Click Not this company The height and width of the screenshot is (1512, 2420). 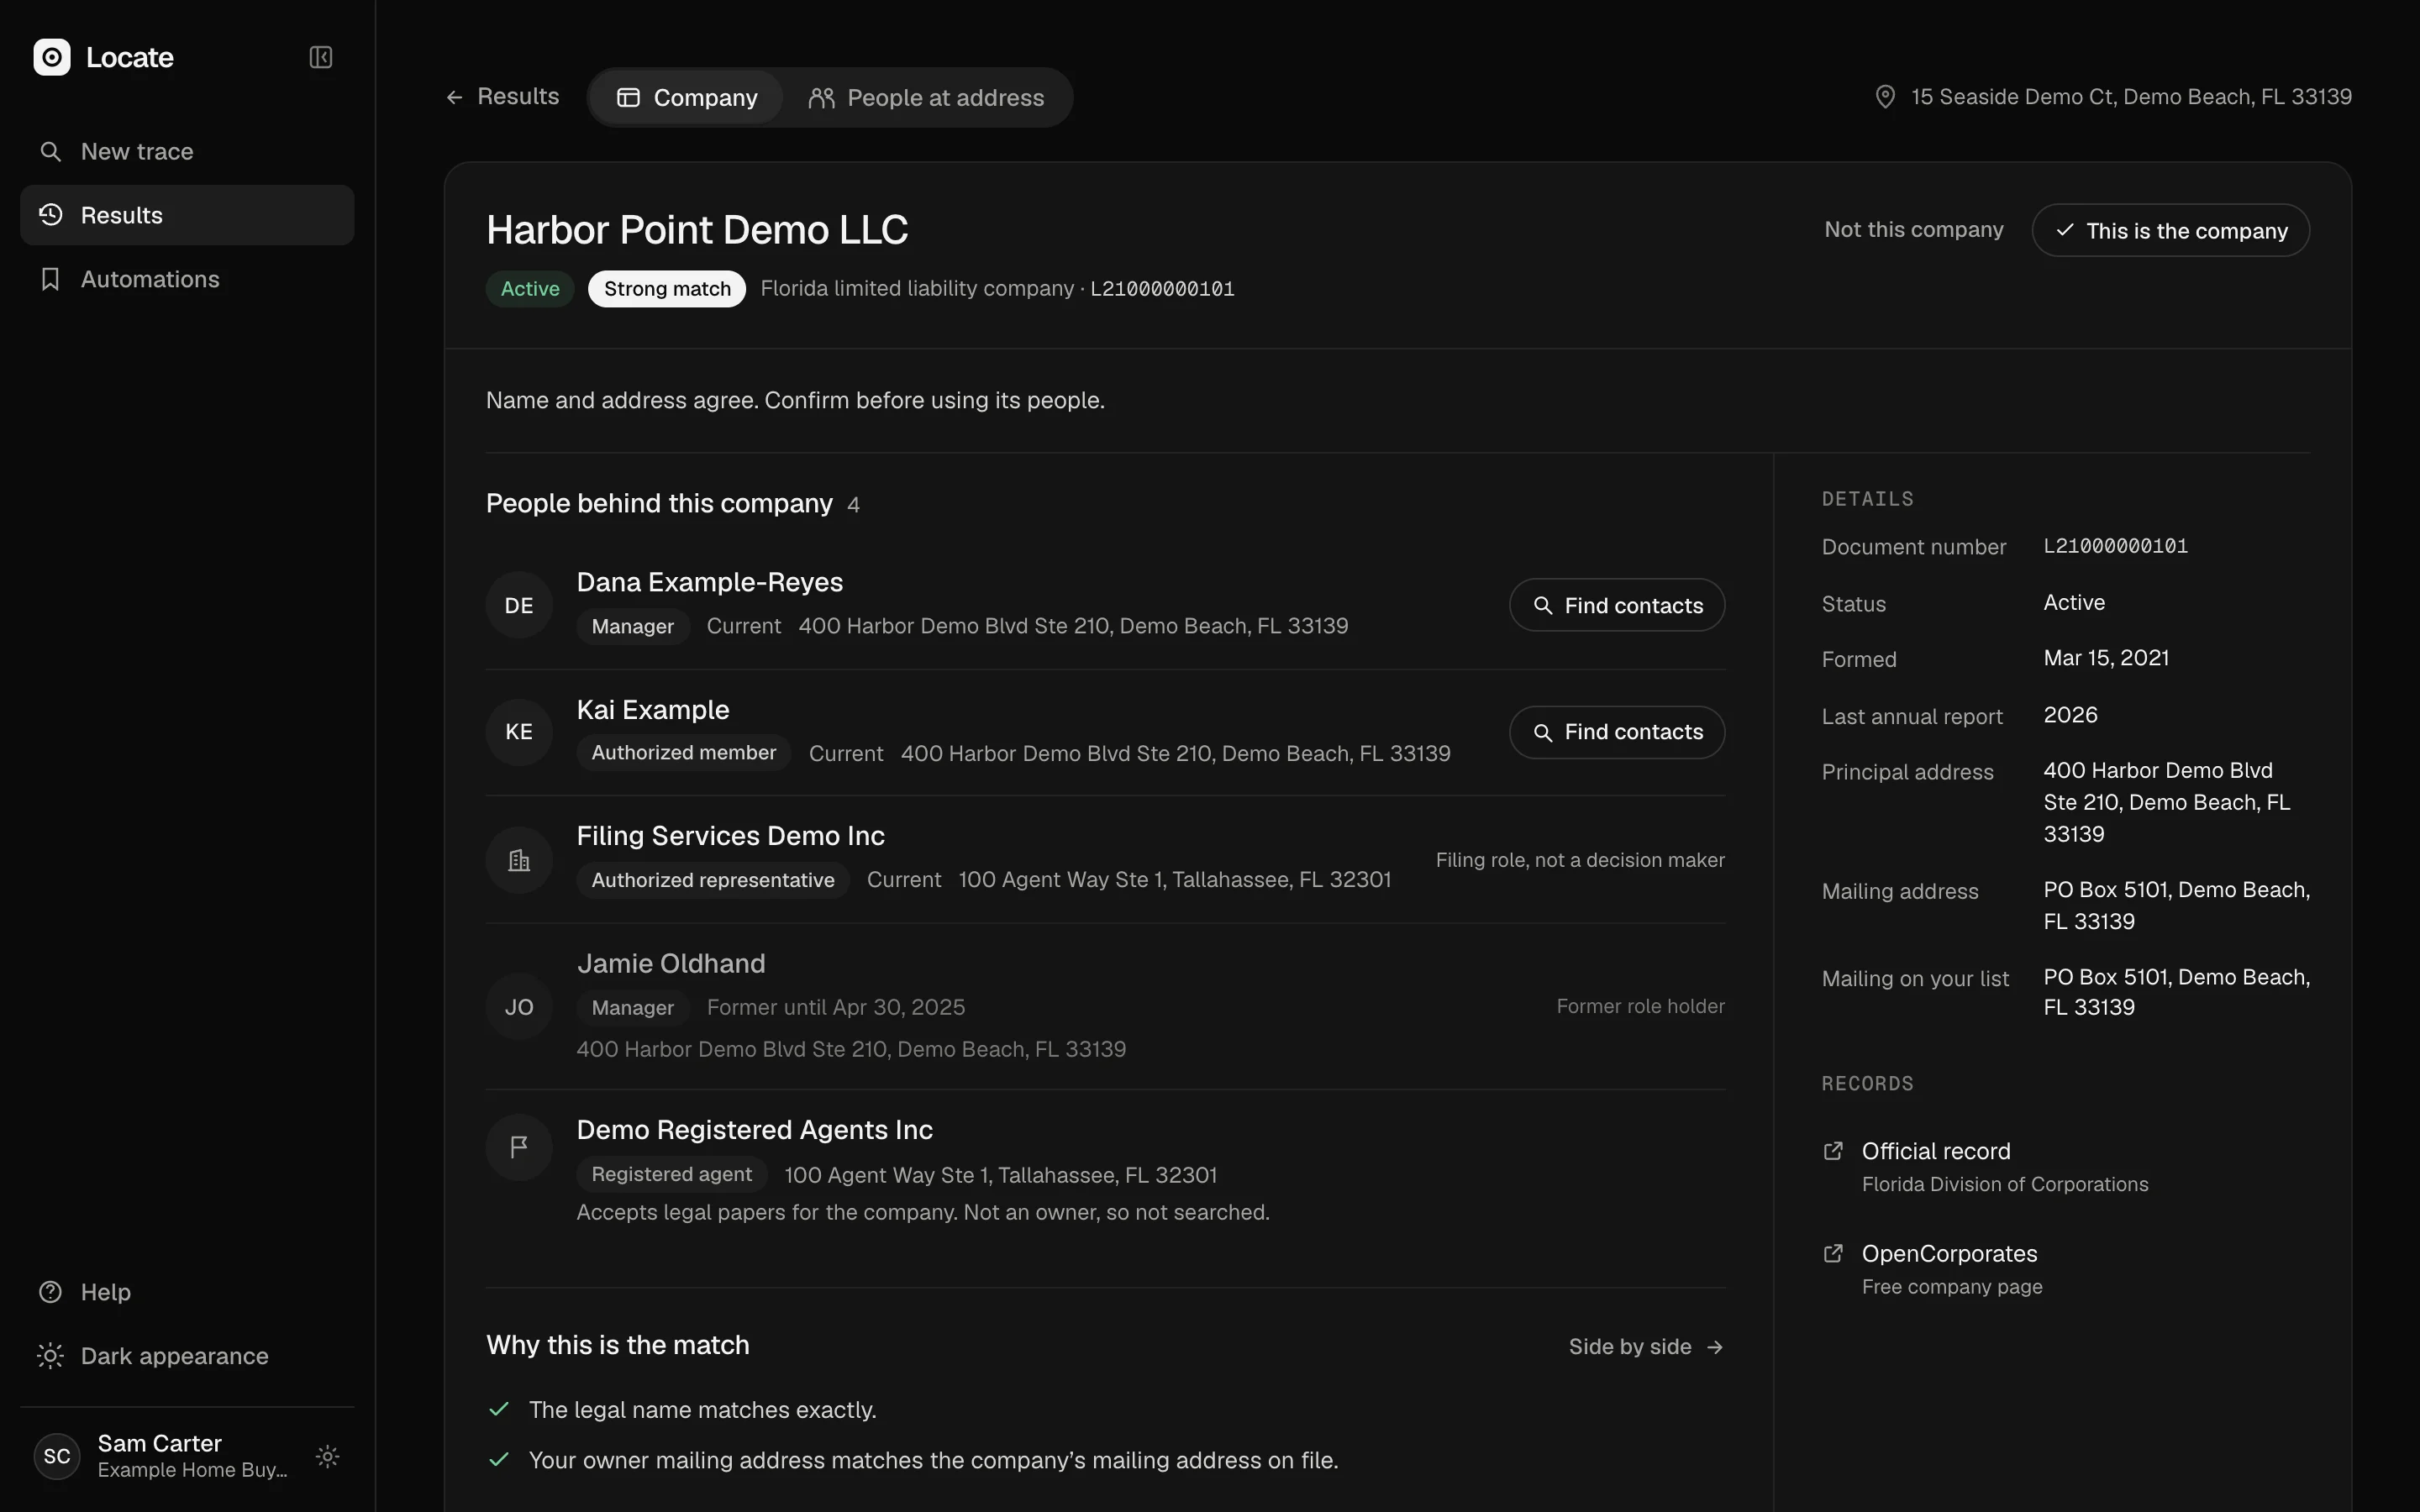1913,229
